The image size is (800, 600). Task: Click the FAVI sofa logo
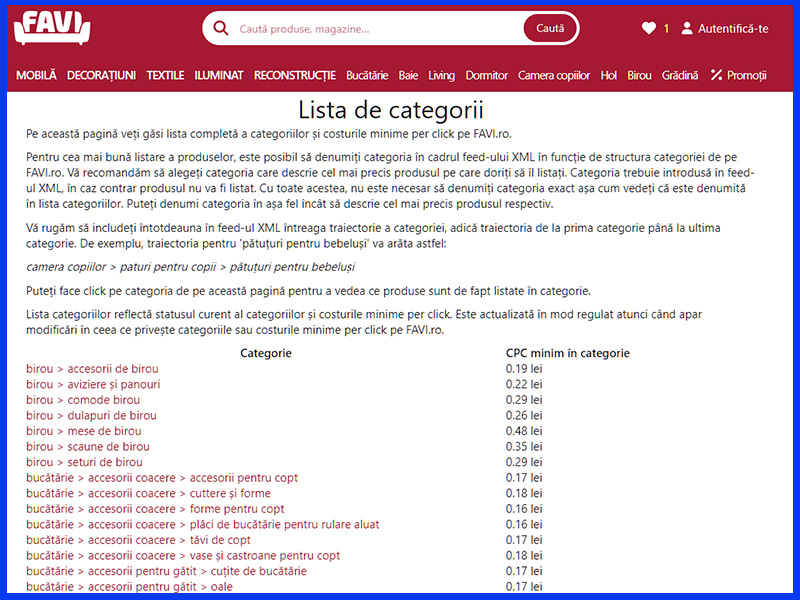pyautogui.click(x=52, y=28)
